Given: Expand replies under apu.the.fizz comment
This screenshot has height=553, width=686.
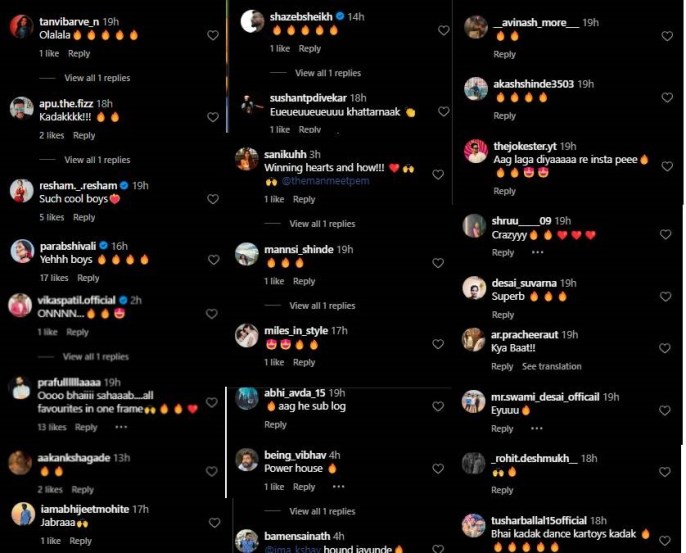Looking at the screenshot, I should coord(97,160).
